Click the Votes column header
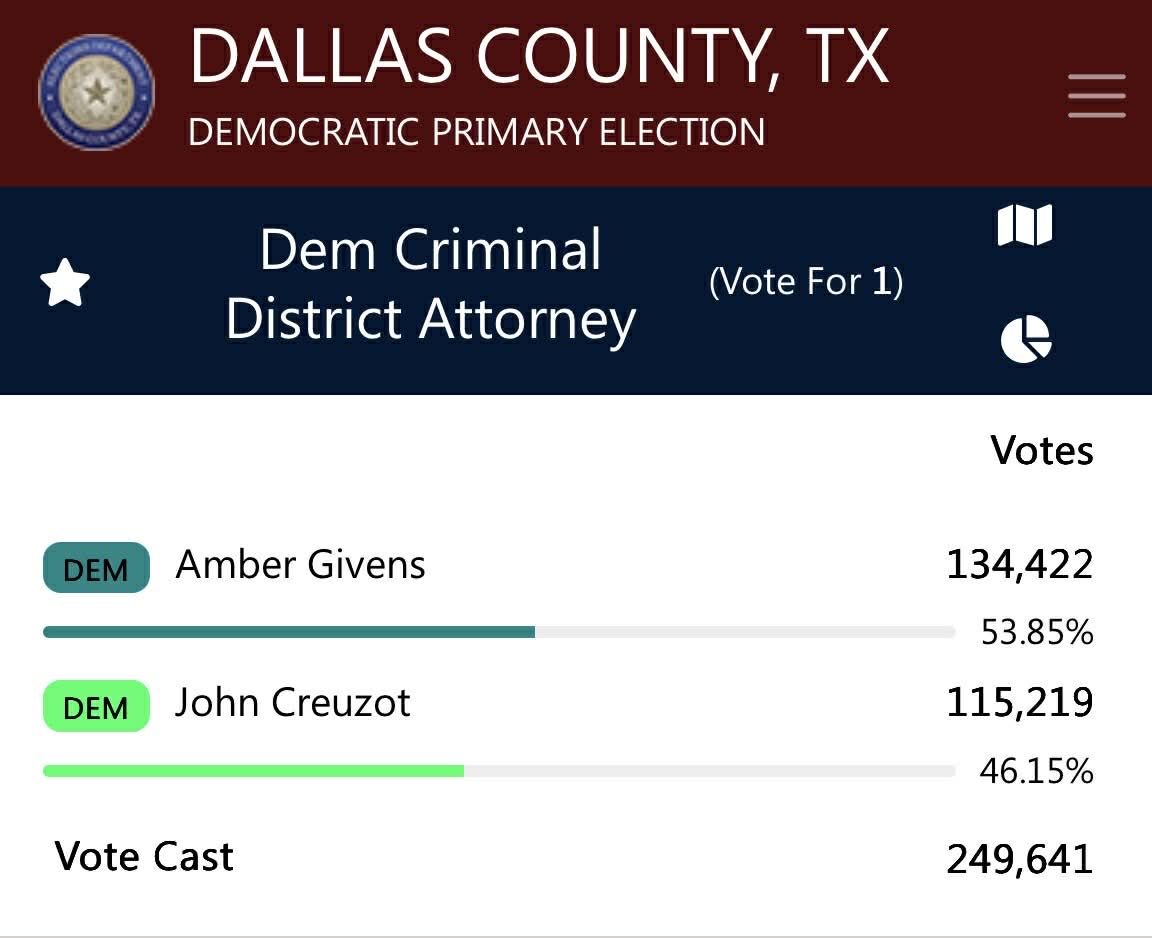 (1042, 451)
